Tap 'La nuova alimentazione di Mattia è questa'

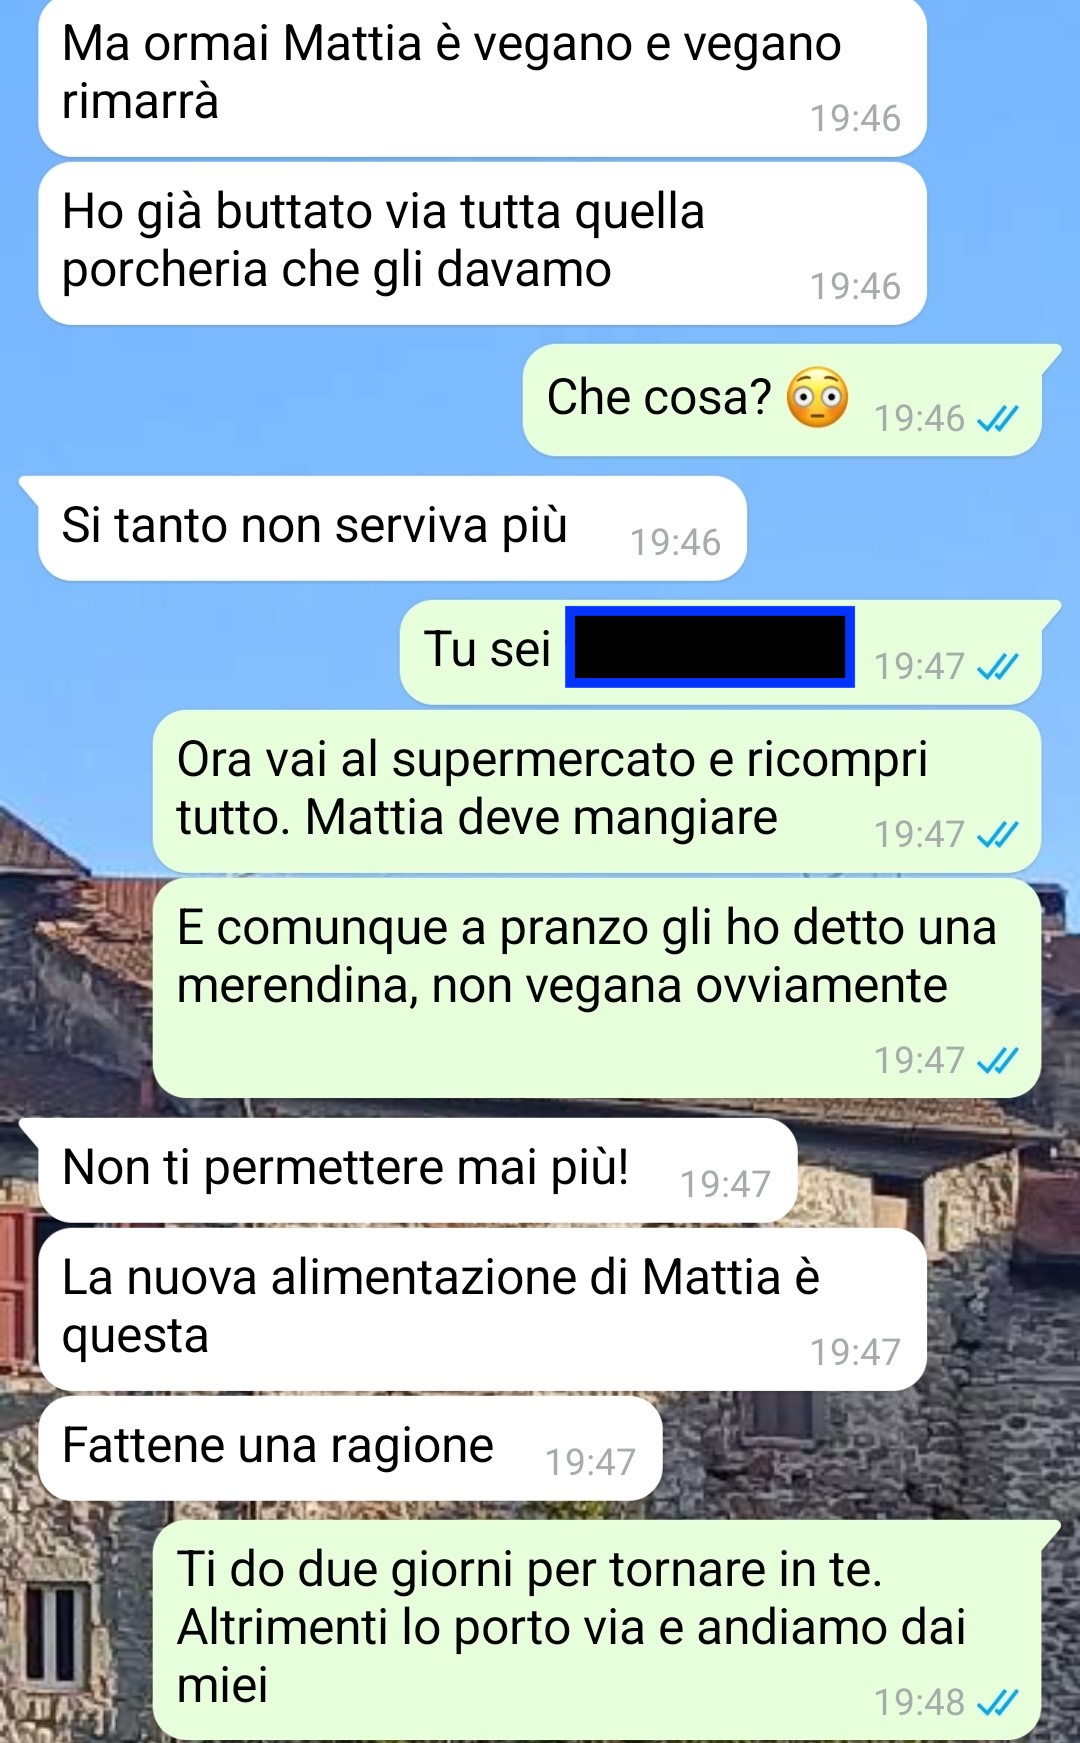pyautogui.click(x=482, y=1309)
